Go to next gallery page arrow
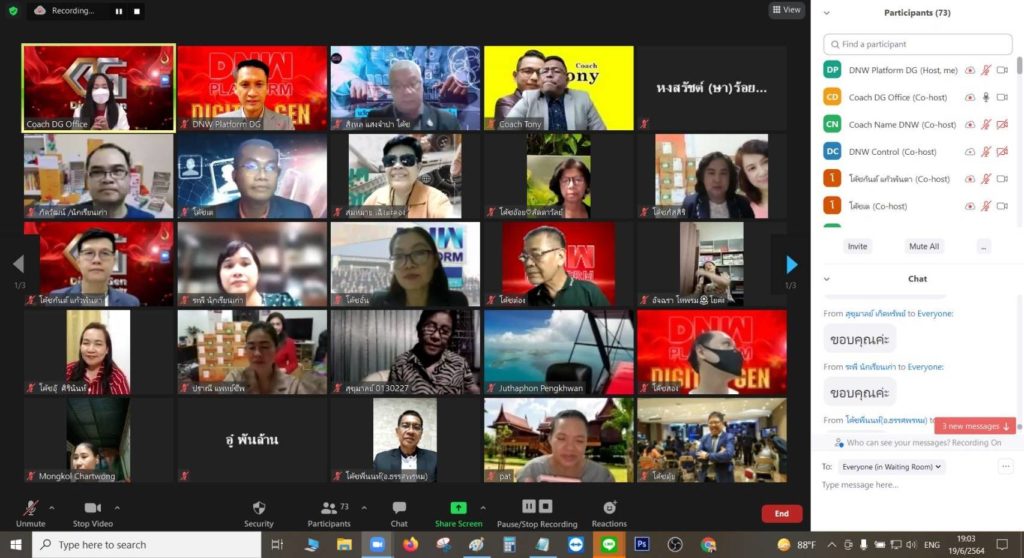This screenshot has height=558, width=1024. (x=792, y=264)
